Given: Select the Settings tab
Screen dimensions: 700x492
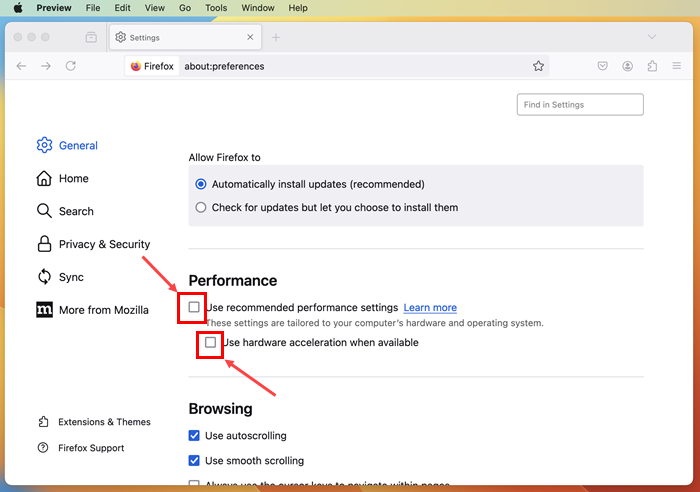Looking at the screenshot, I should pyautogui.click(x=185, y=38).
